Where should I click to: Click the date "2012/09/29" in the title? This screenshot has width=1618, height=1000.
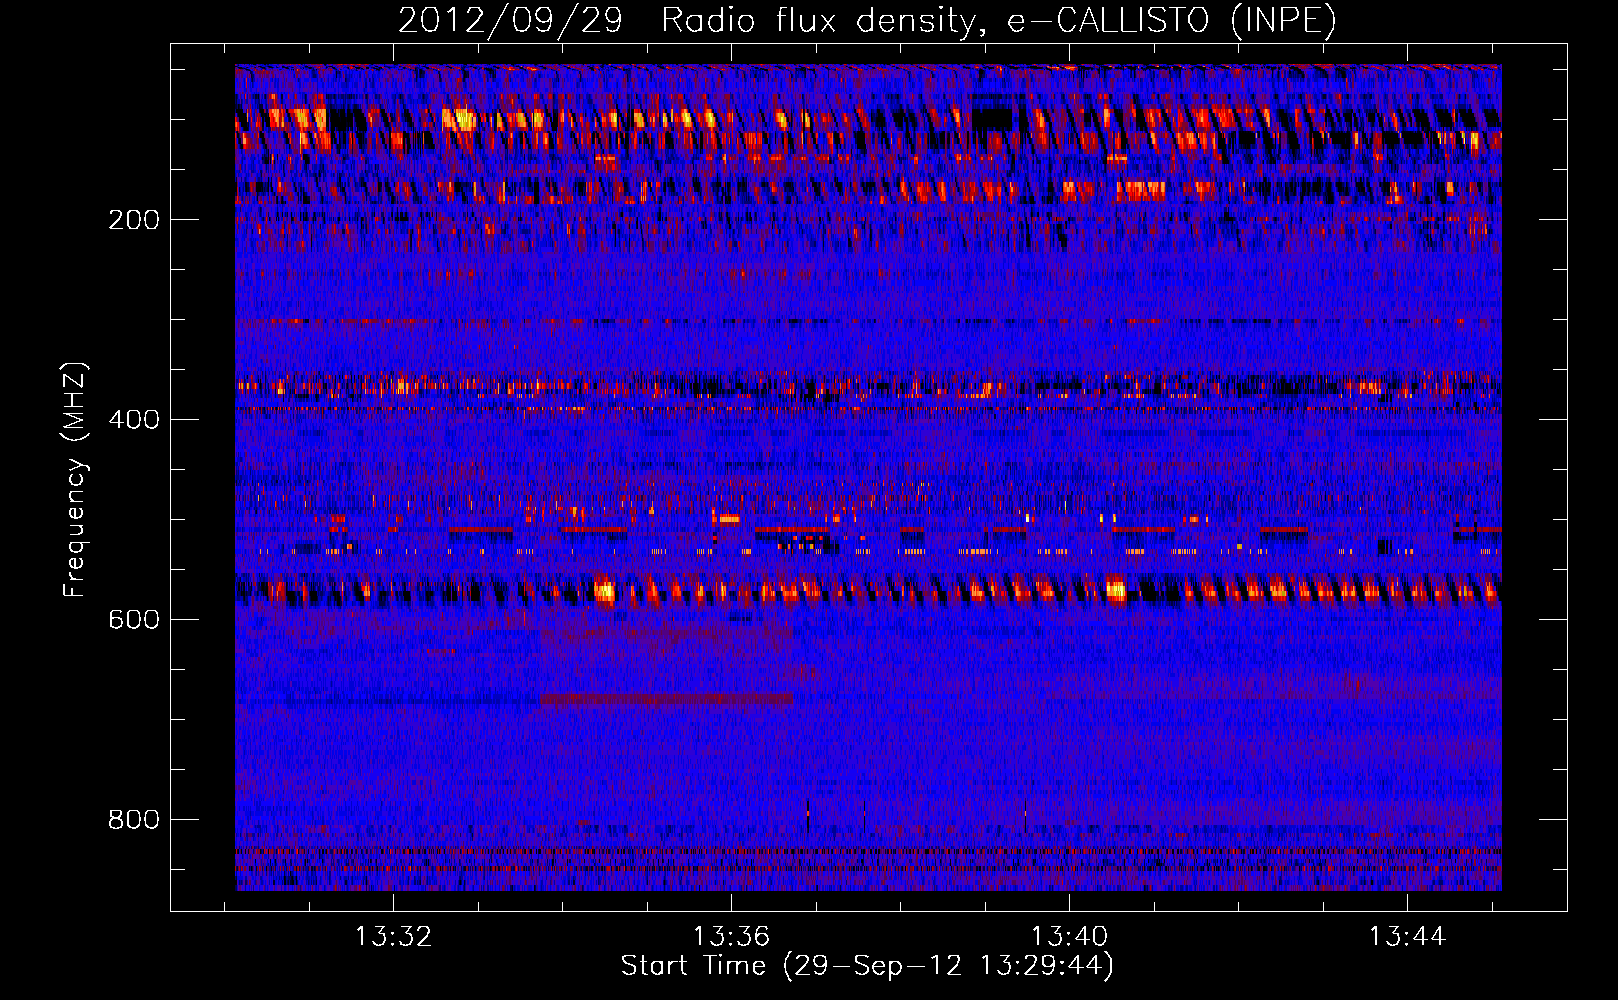point(510,20)
